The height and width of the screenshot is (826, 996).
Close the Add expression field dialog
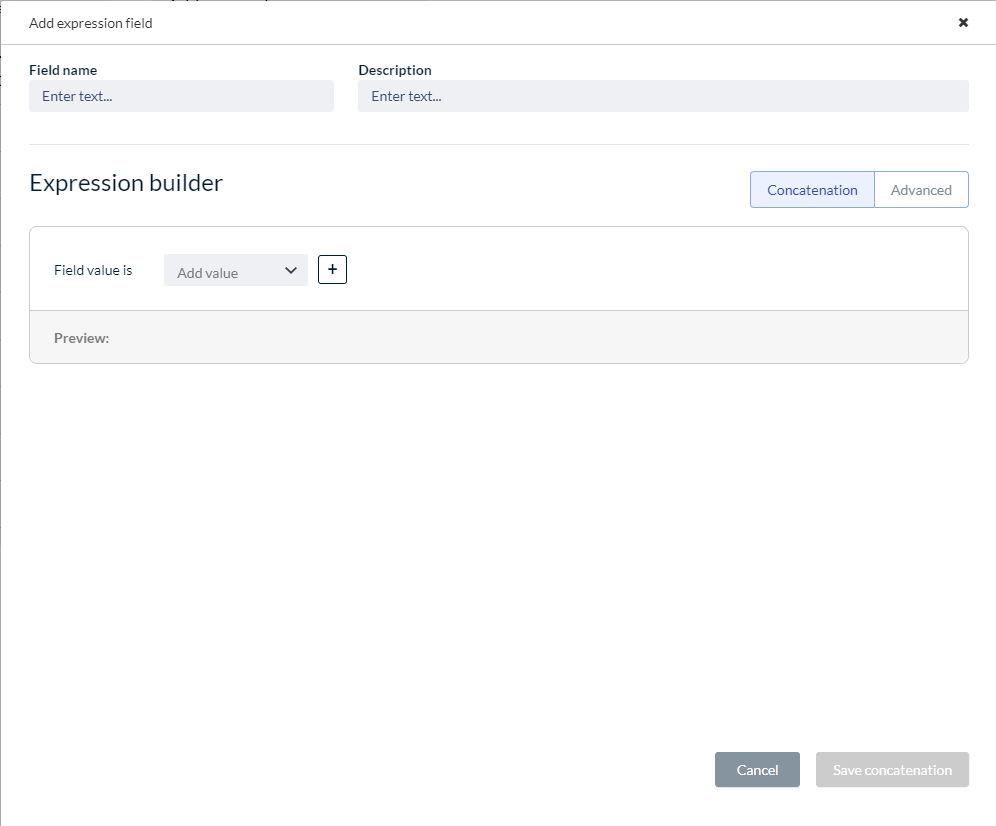point(963,22)
